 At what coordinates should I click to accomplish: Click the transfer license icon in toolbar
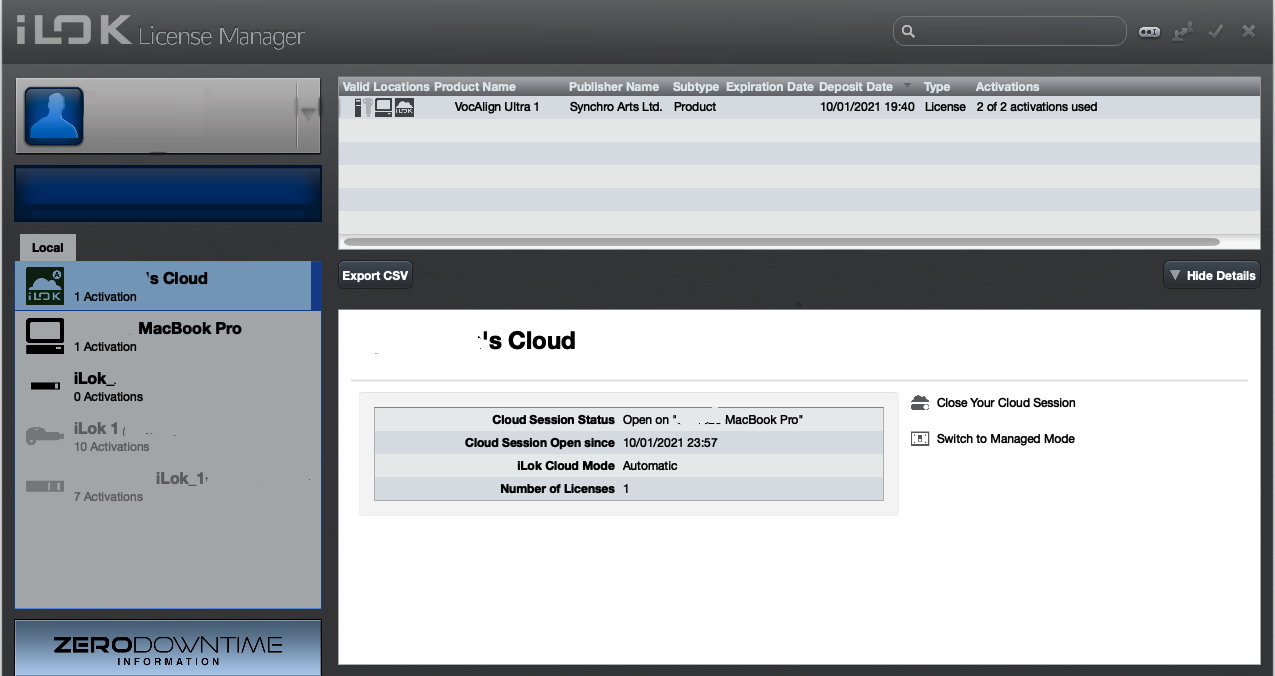pos(1183,32)
